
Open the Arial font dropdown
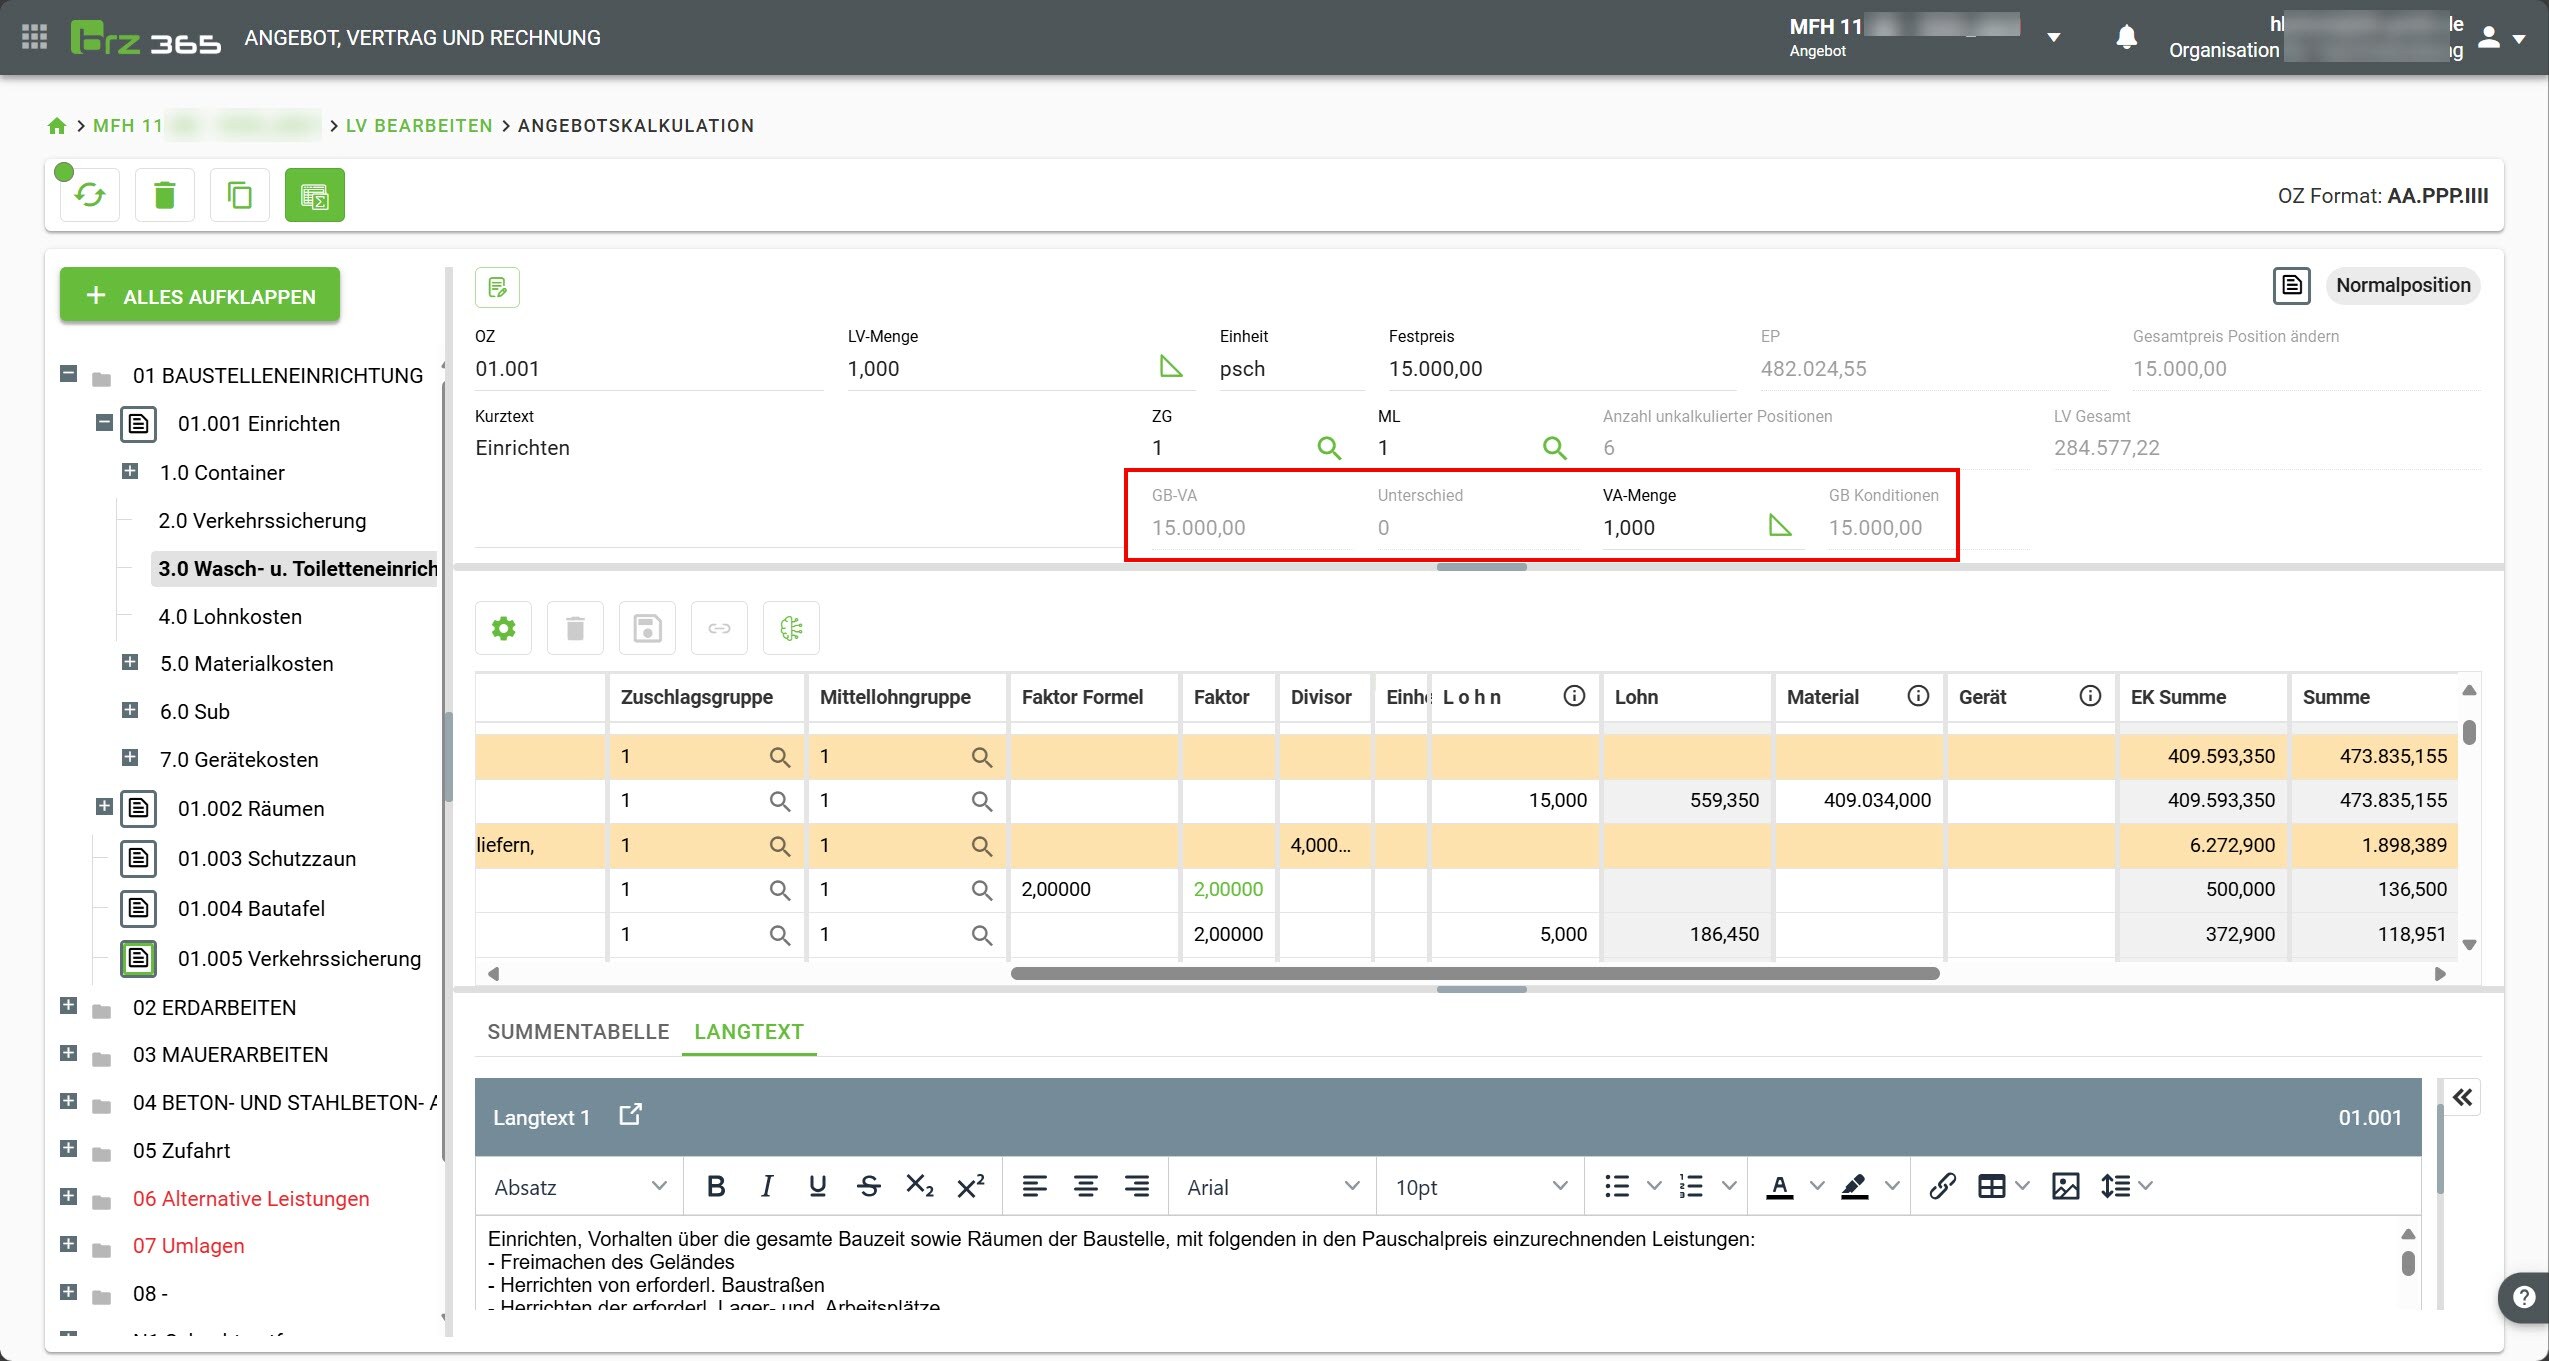click(1272, 1187)
